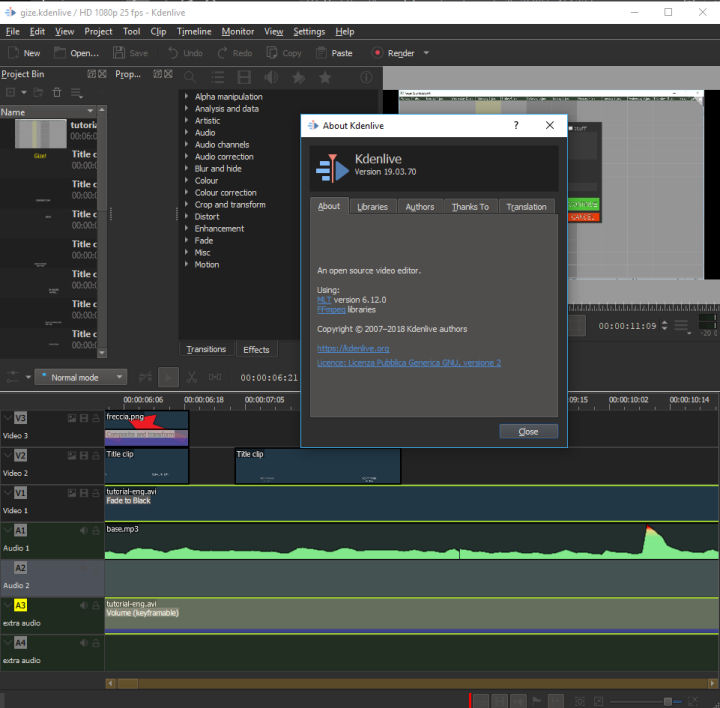Viewport: 720px width, 708px height.
Task: Click the effects list view icon
Action: pyautogui.click(x=217, y=77)
